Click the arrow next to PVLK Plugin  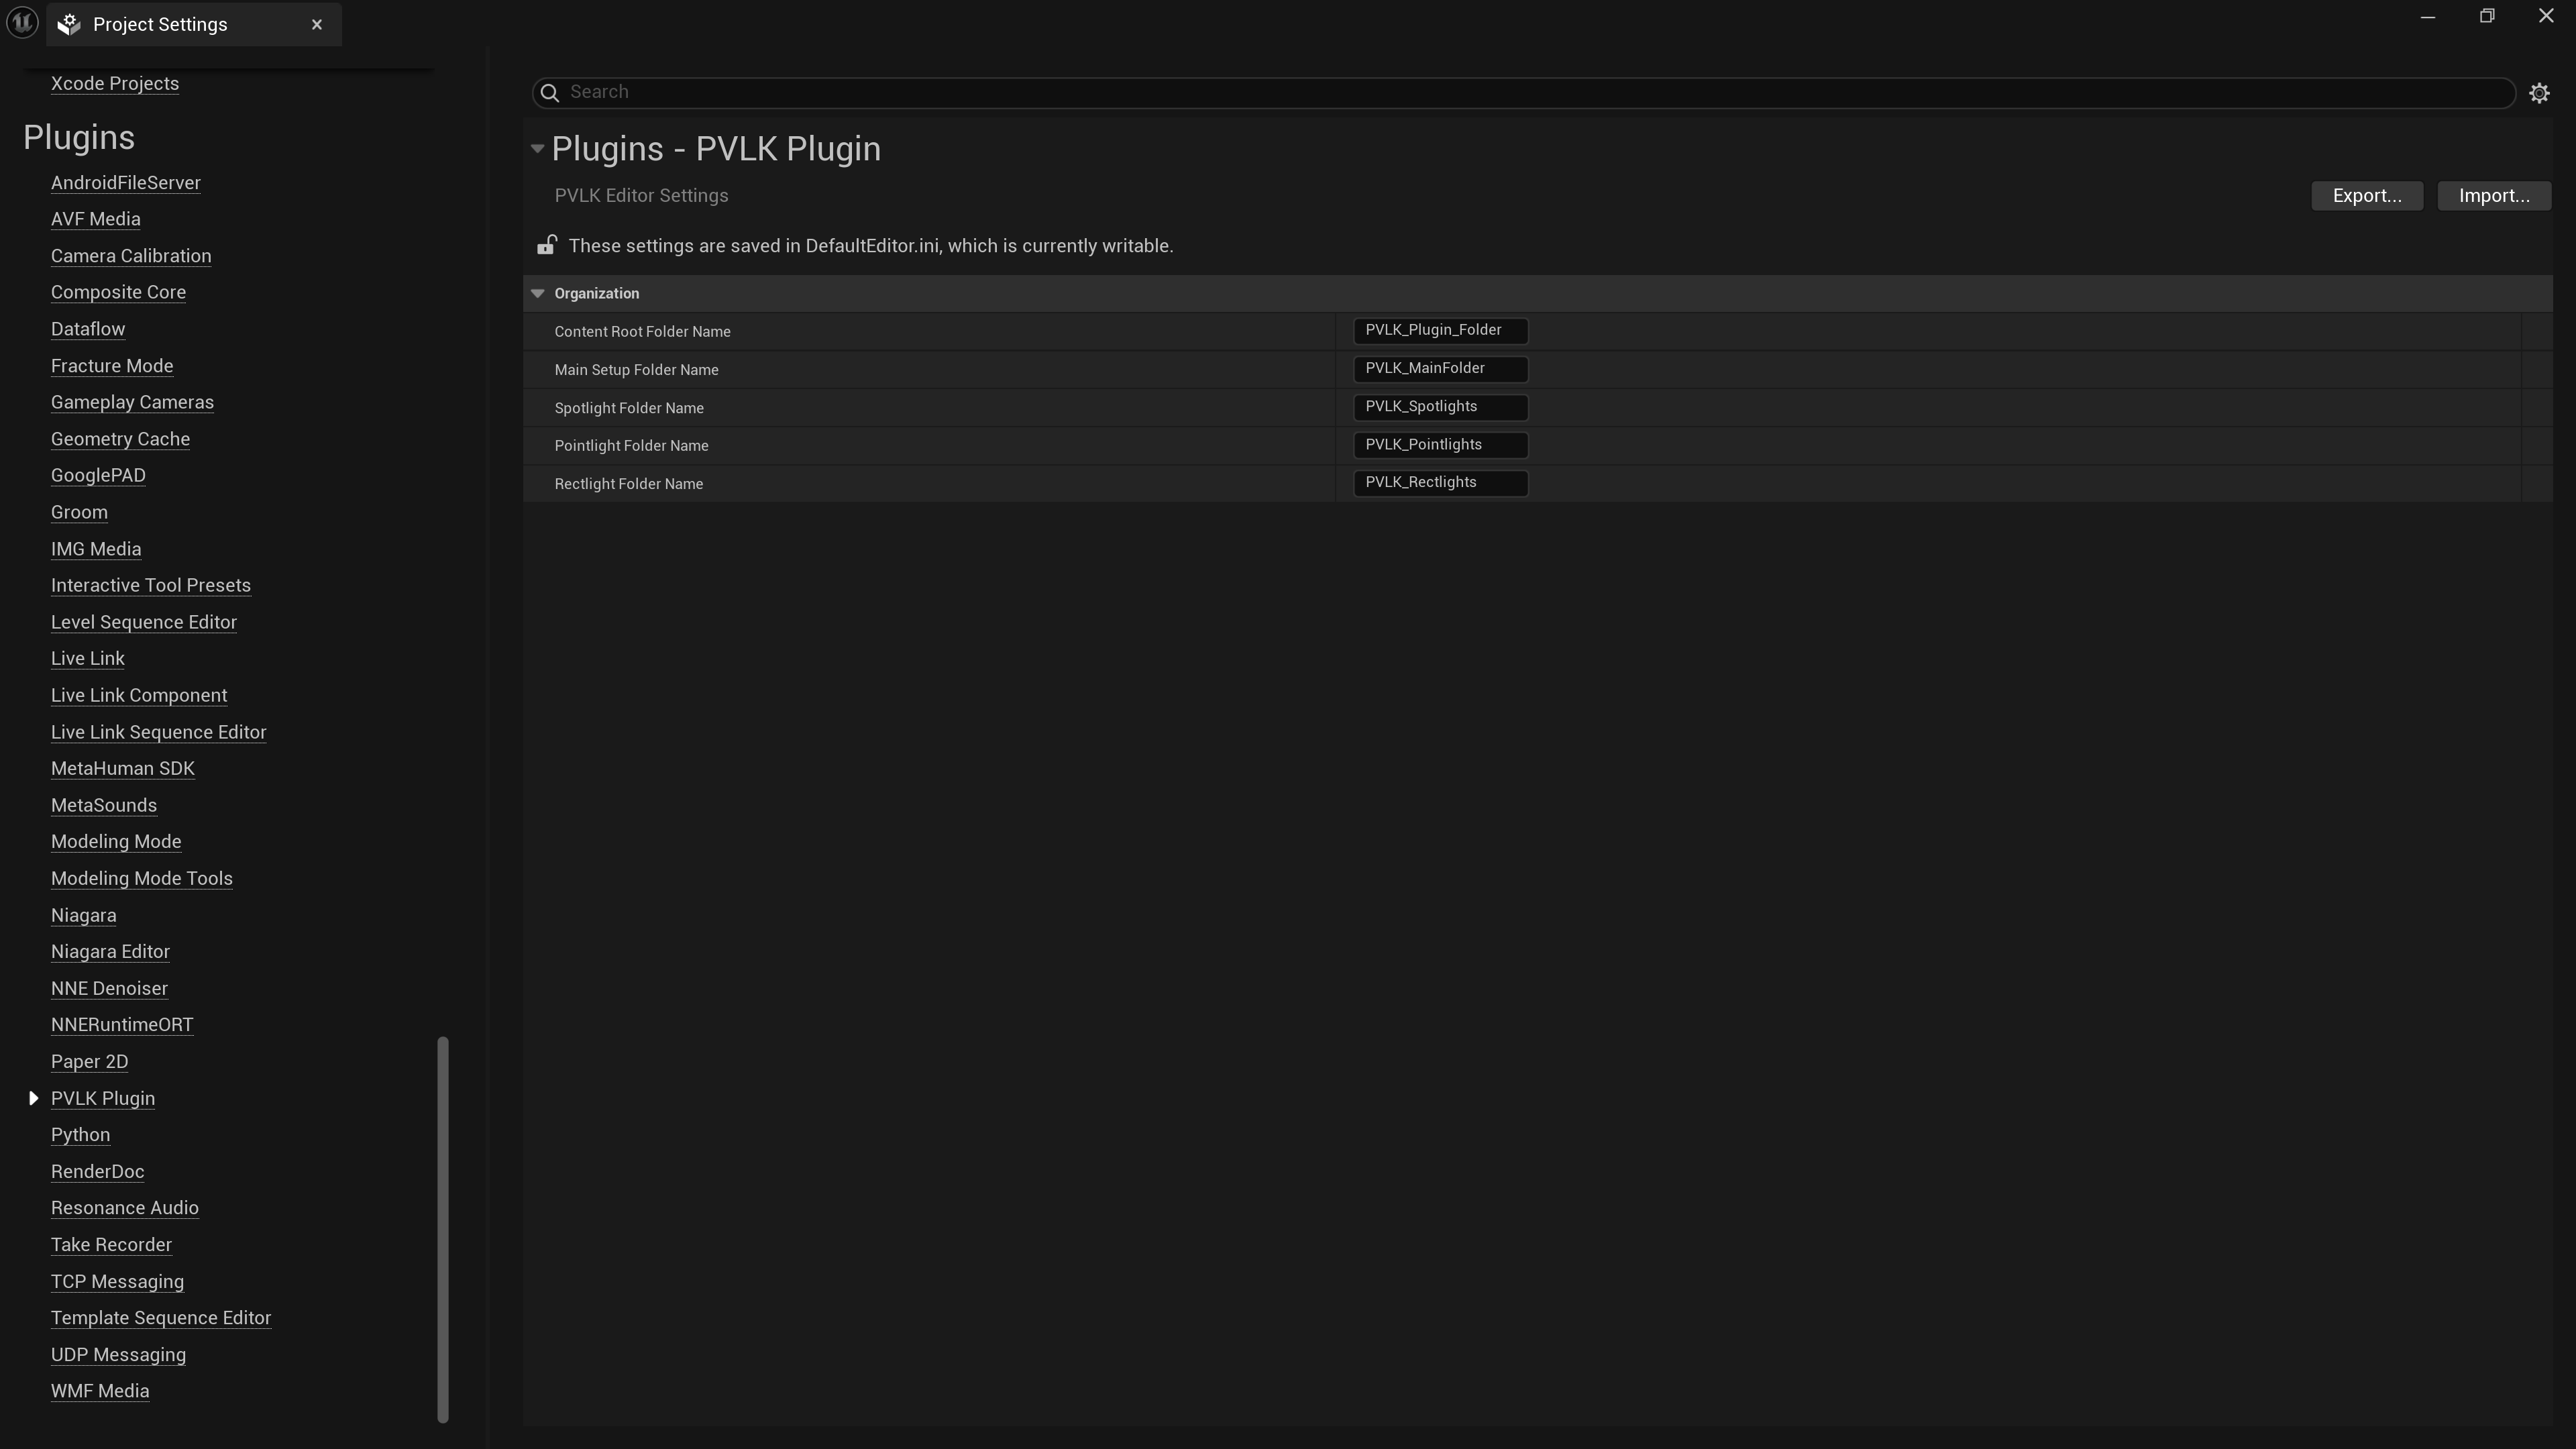[x=33, y=1098]
